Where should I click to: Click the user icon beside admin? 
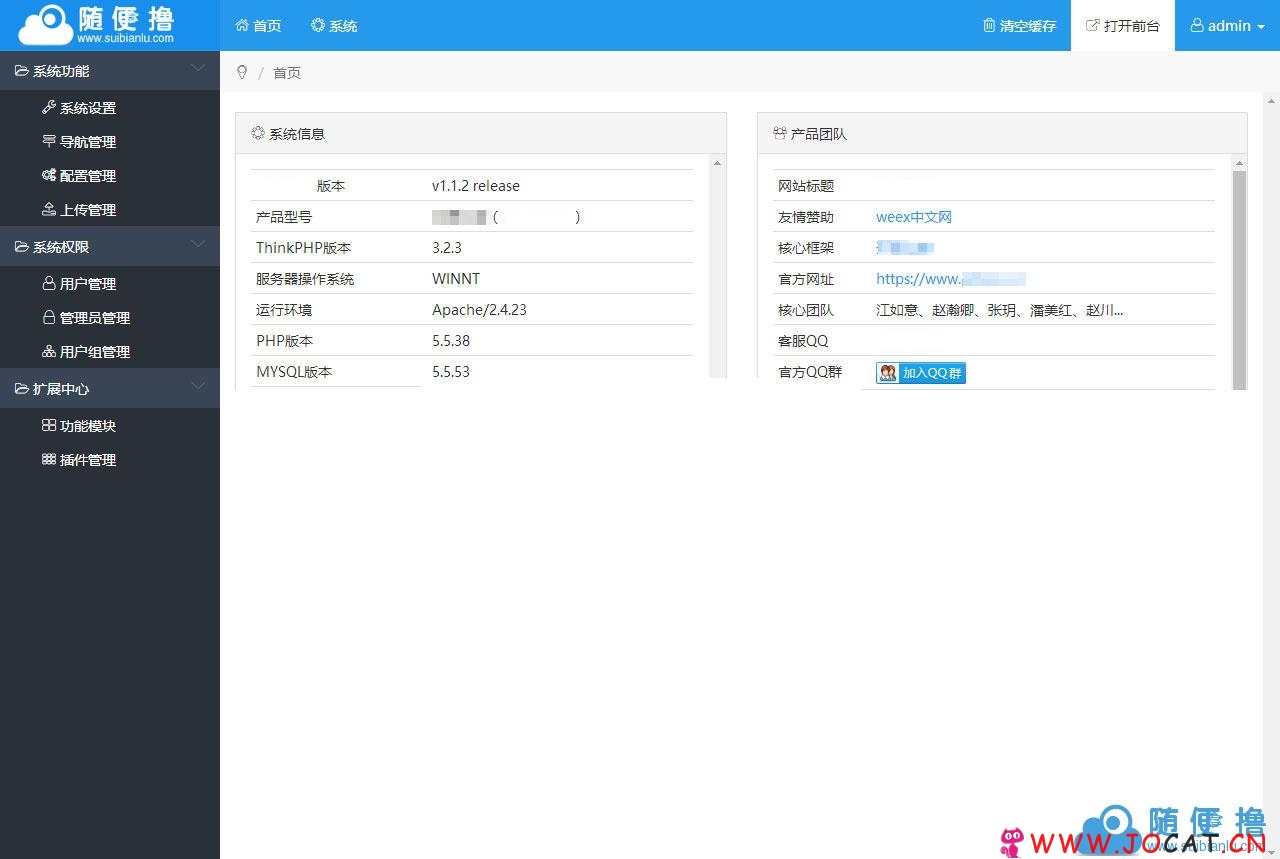tap(1197, 25)
